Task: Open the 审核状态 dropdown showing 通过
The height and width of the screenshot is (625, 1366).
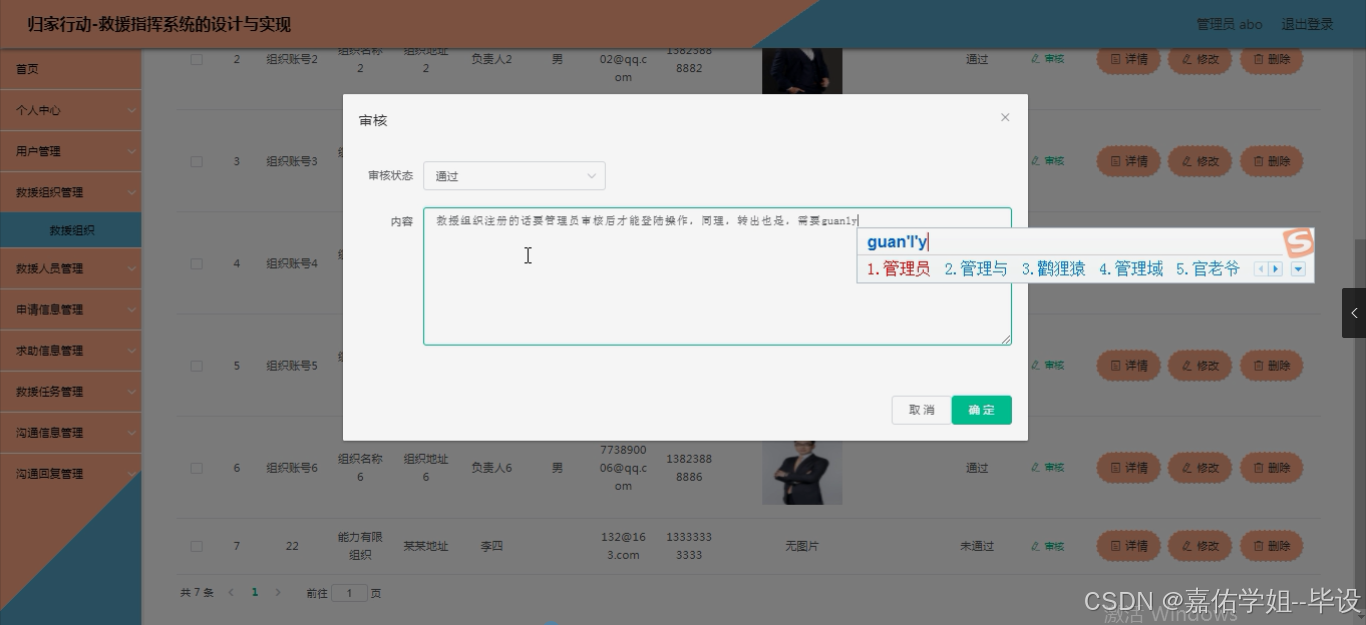Action: 514,175
